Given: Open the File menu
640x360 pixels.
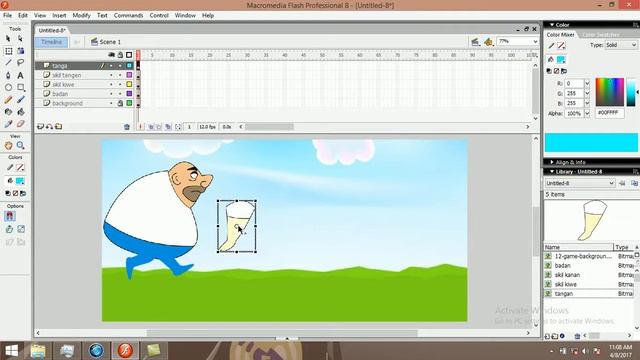Looking at the screenshot, I should pyautogui.click(x=7, y=15).
